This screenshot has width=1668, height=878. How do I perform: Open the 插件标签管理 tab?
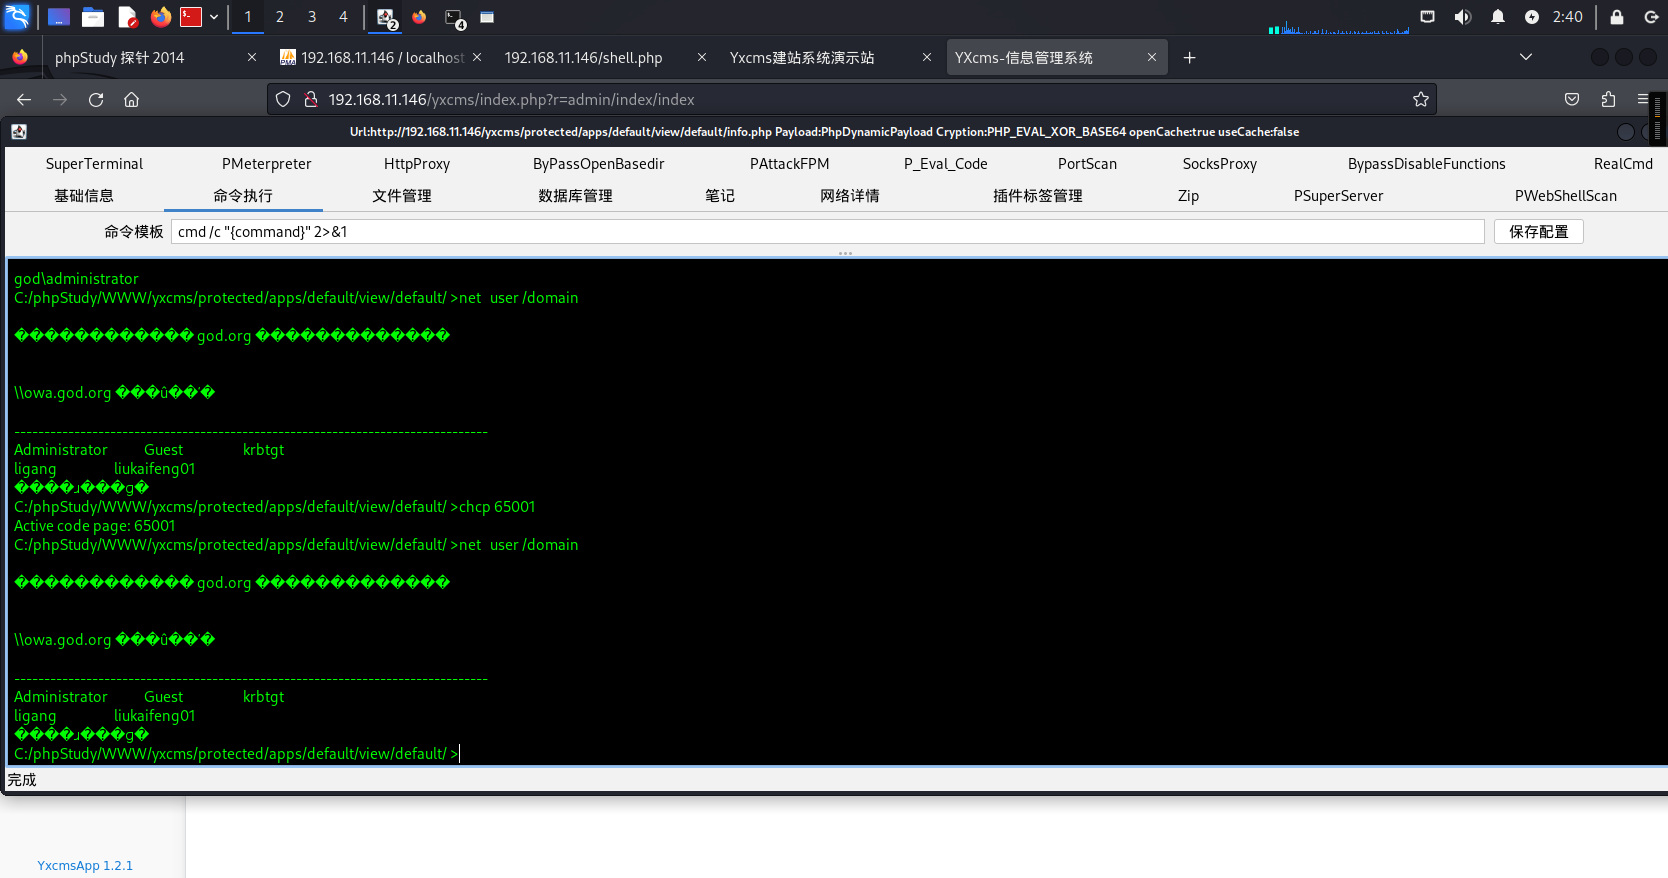point(1038,196)
